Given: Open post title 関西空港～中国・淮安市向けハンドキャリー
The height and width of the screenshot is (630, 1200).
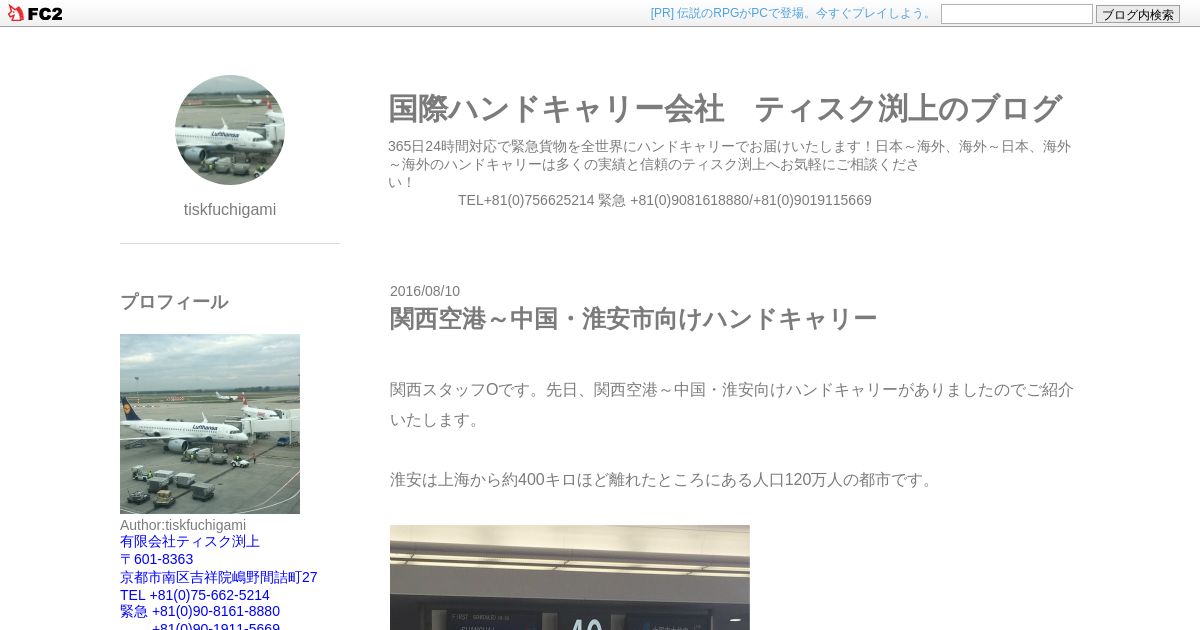Looking at the screenshot, I should (633, 319).
